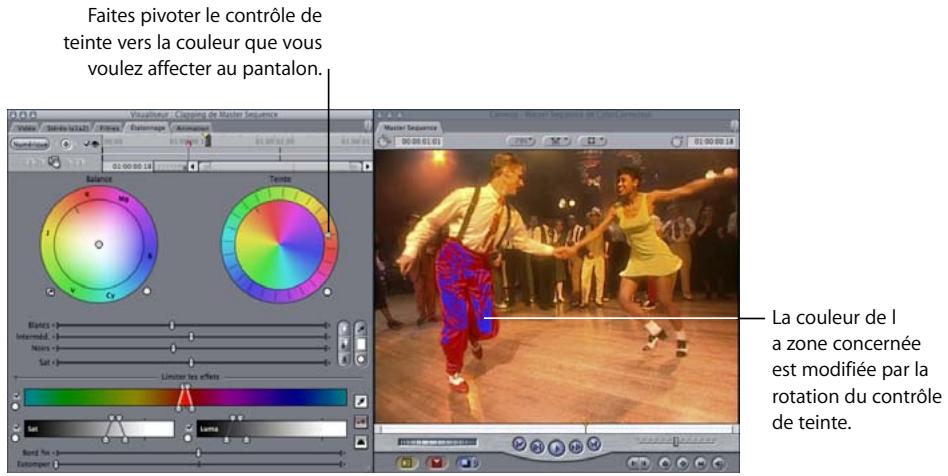
Task: Click the blue Replace edit button
Action: coord(466,463)
